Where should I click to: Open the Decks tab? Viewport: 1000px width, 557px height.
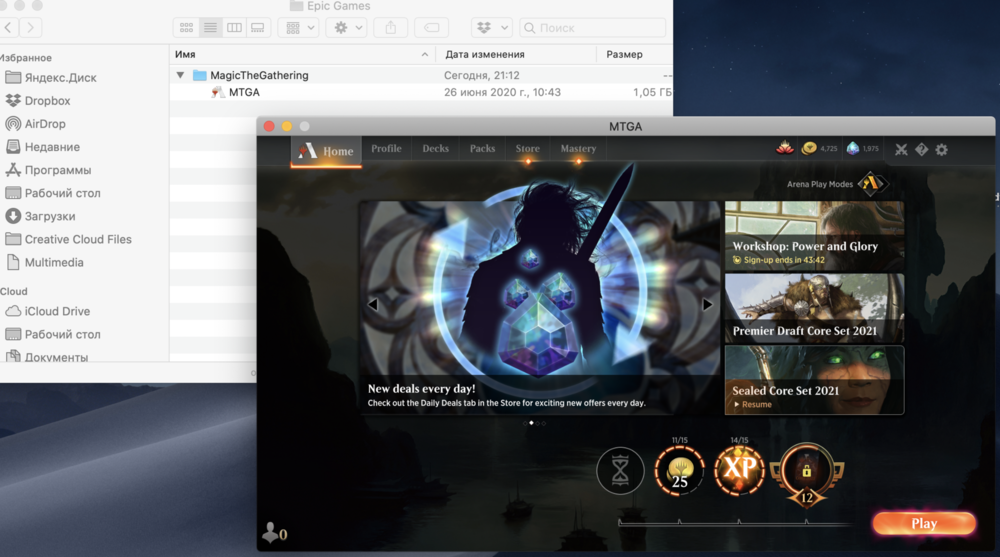coord(435,149)
